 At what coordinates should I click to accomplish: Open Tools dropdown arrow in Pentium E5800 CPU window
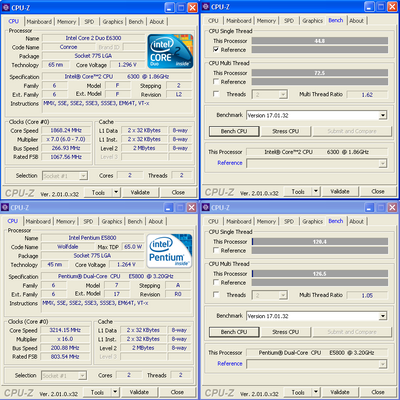(115, 392)
